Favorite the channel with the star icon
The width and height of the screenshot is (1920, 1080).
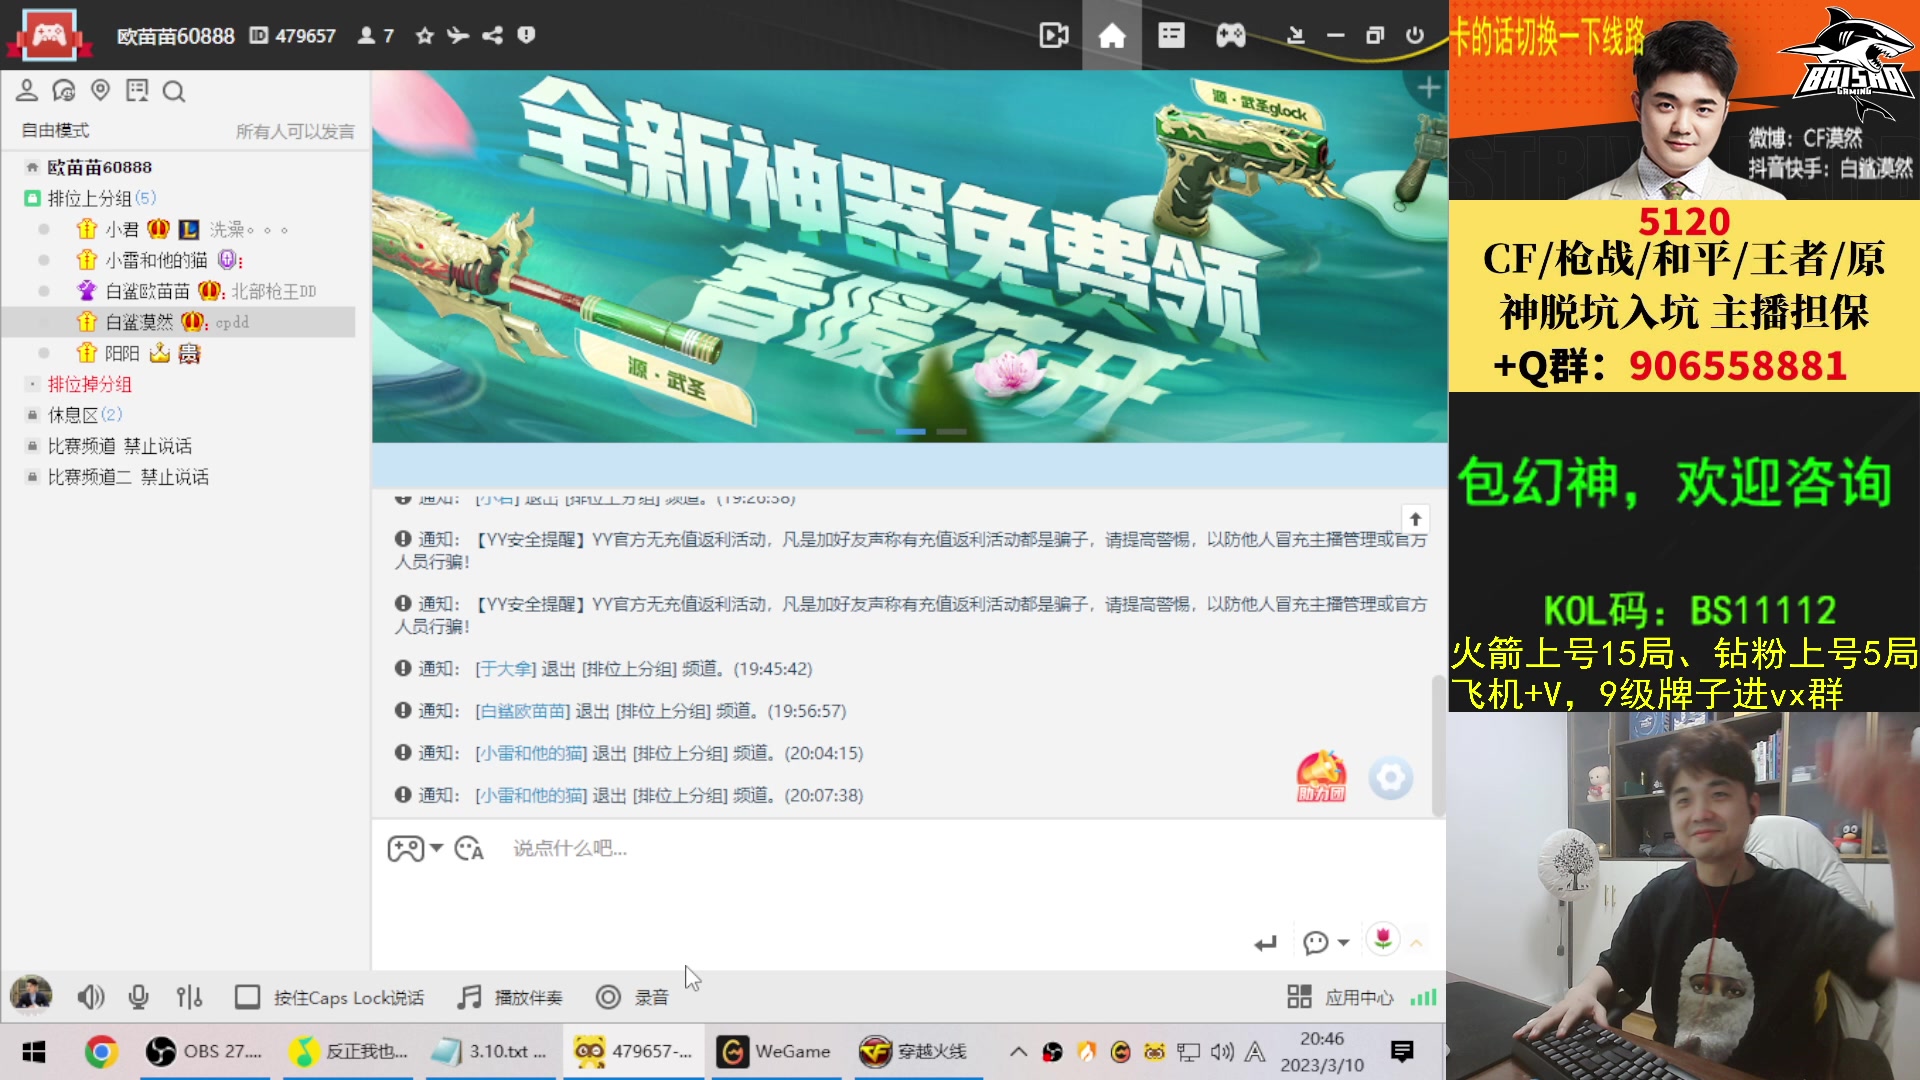click(x=425, y=36)
